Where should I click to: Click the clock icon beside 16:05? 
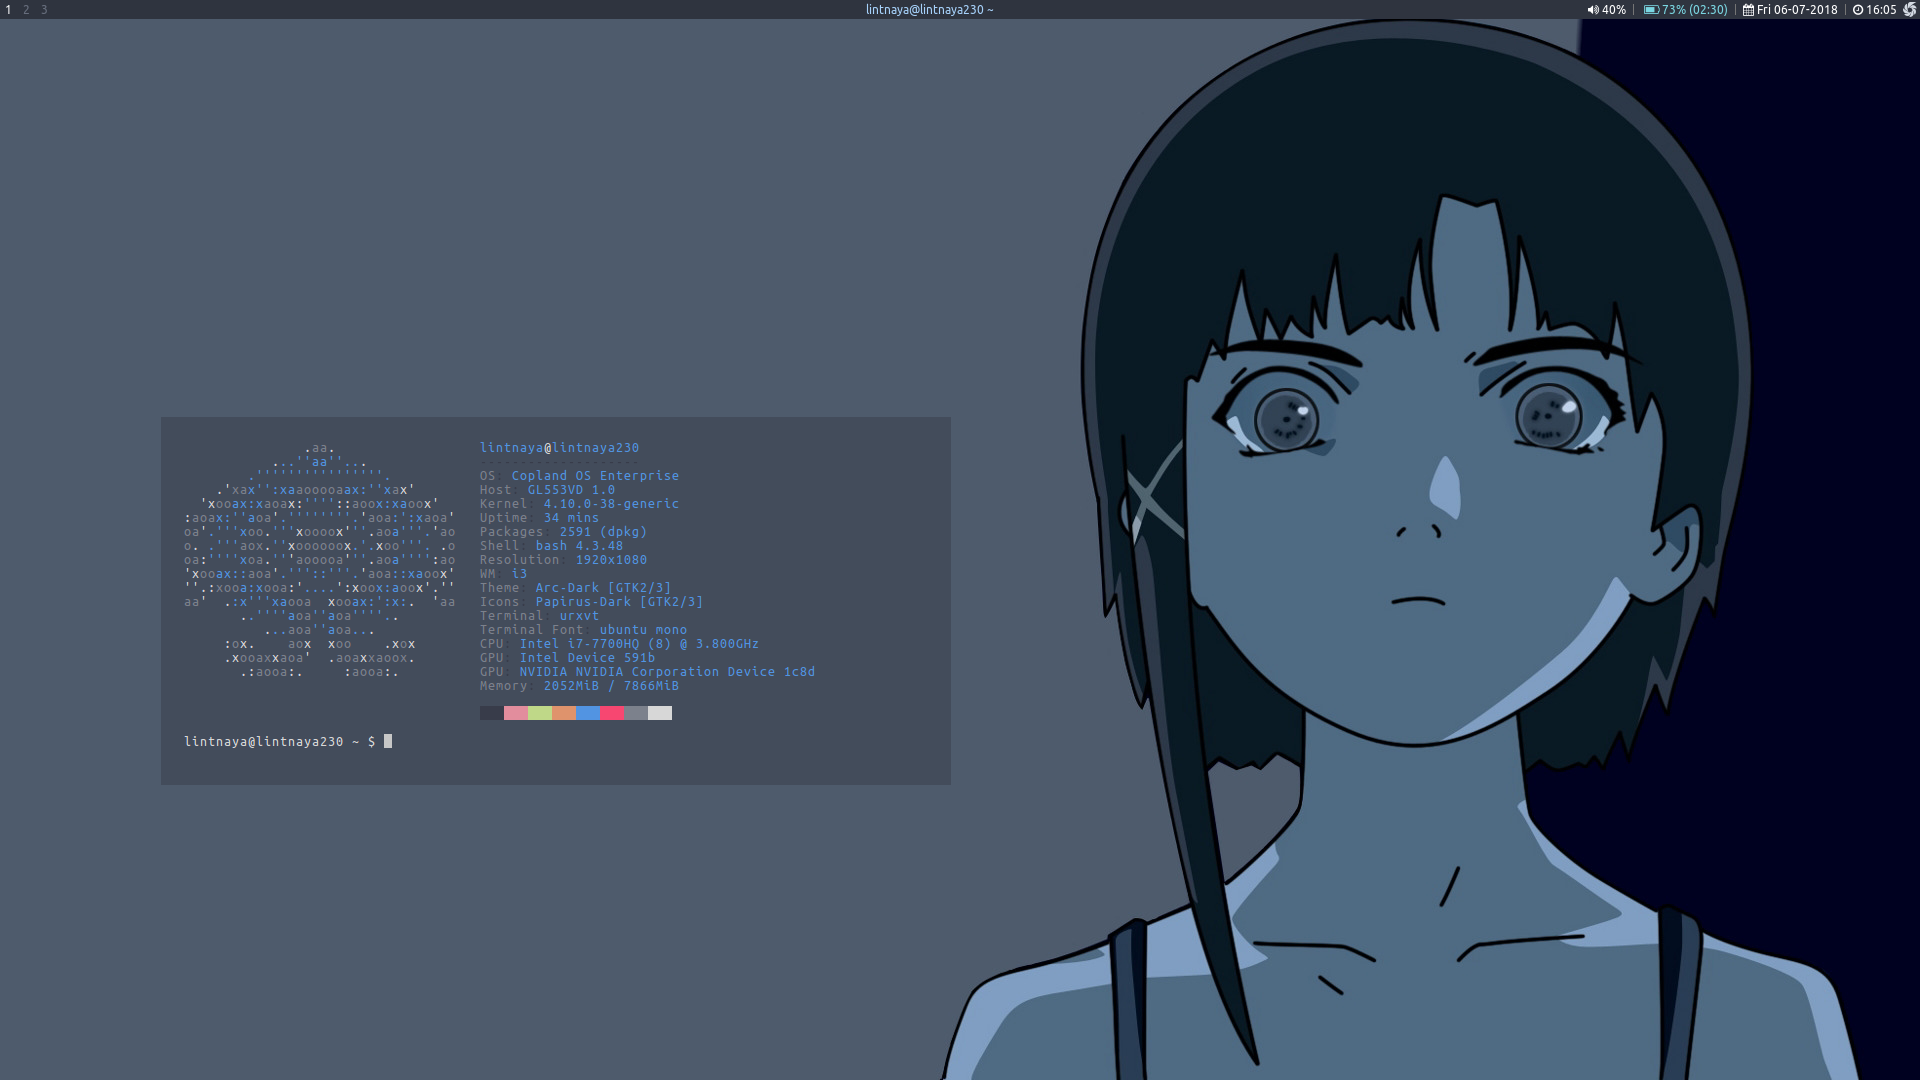1857,10
